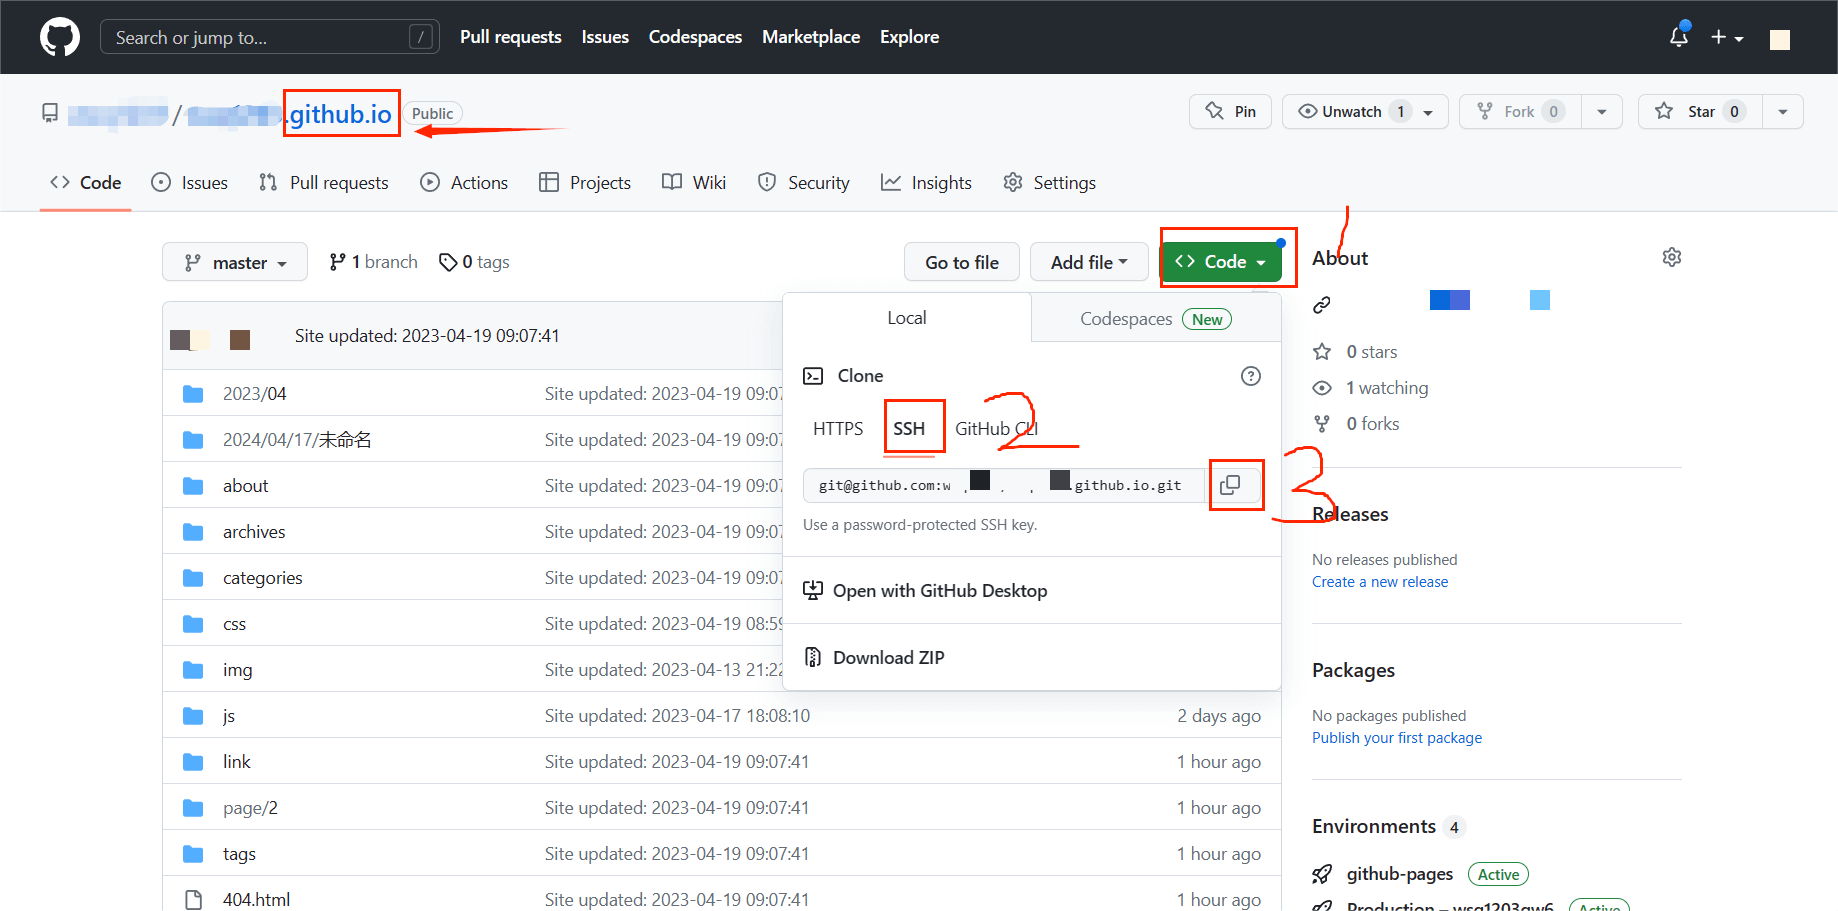Toggle the green Code dropdown button
Screen dimensions: 1838x911
[x=1221, y=262]
